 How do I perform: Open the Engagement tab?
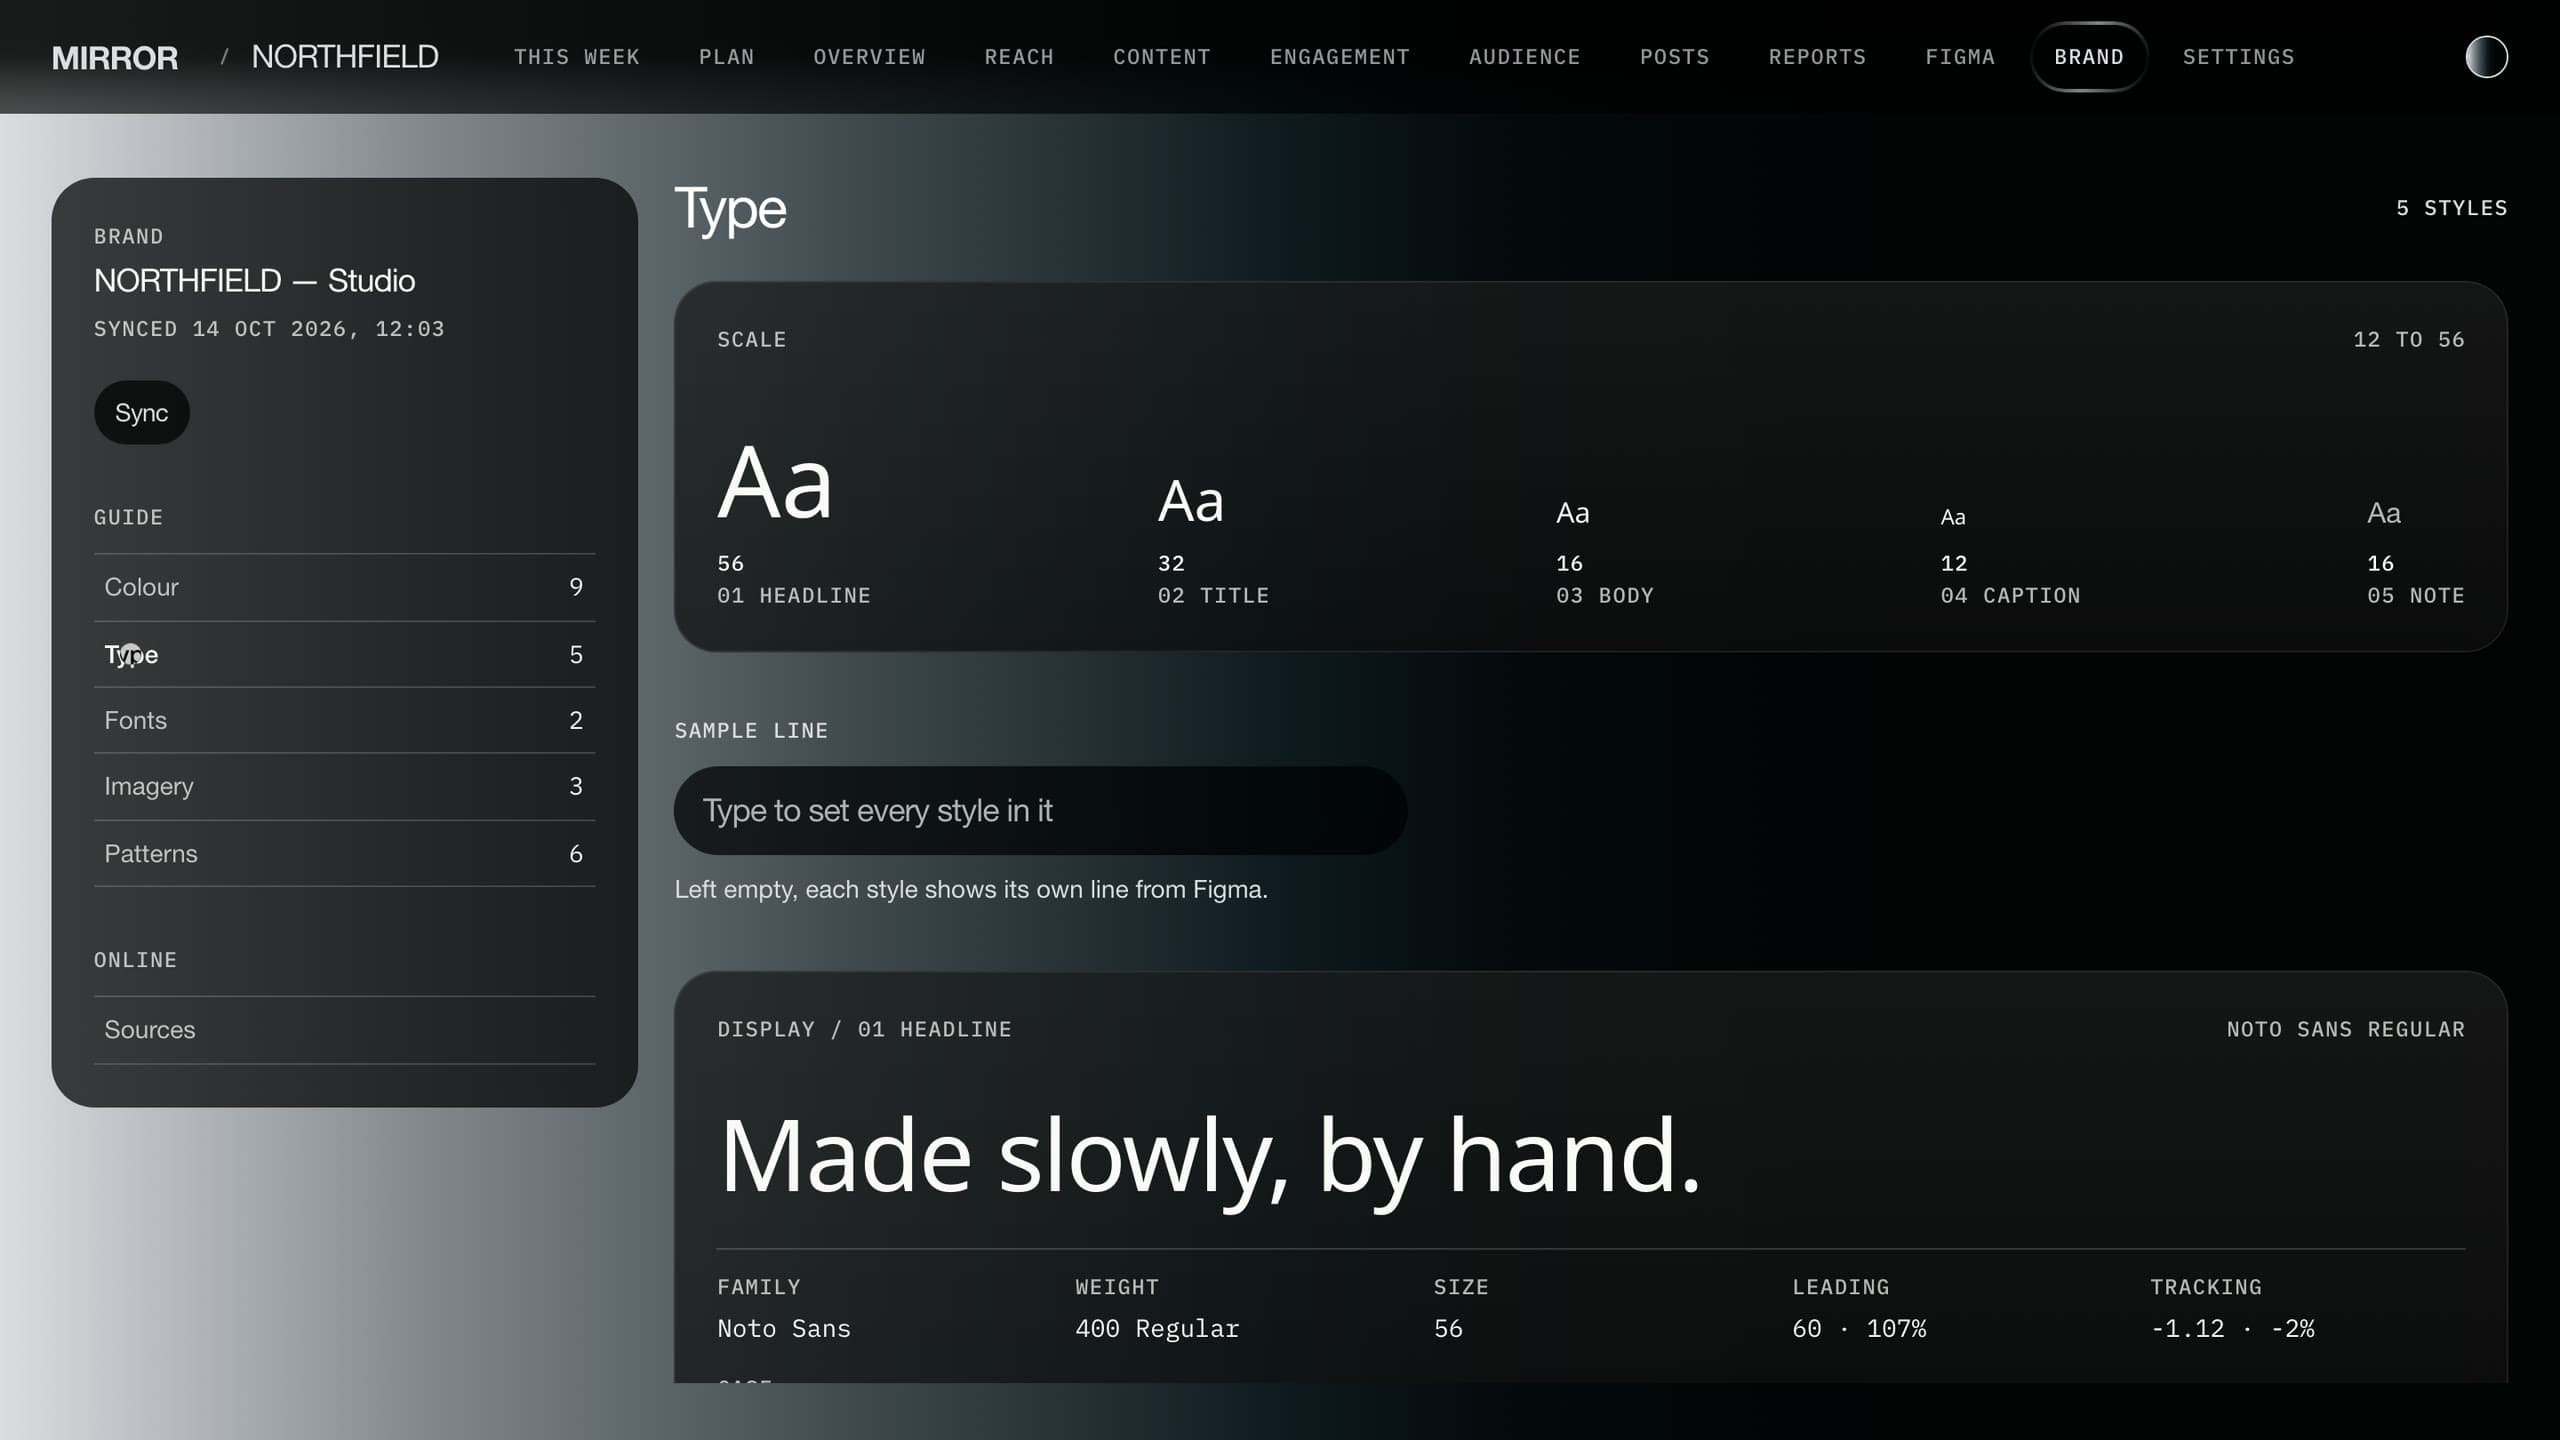pos(1340,57)
